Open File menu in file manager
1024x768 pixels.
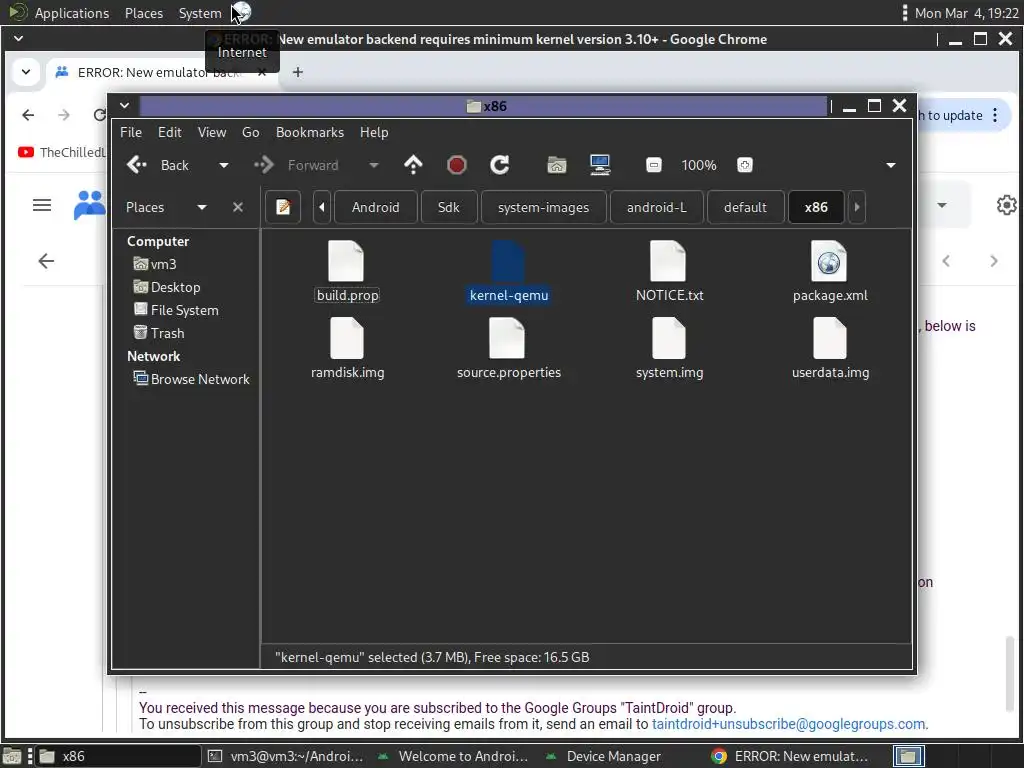coord(131,132)
